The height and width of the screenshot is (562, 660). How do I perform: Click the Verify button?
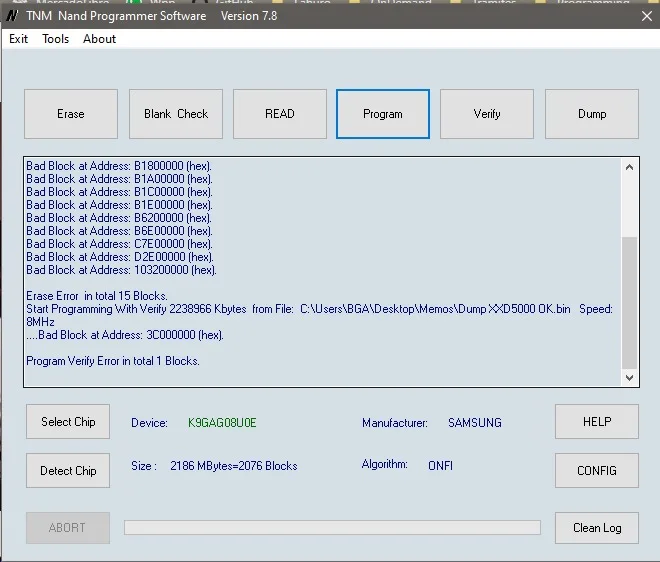coord(487,114)
